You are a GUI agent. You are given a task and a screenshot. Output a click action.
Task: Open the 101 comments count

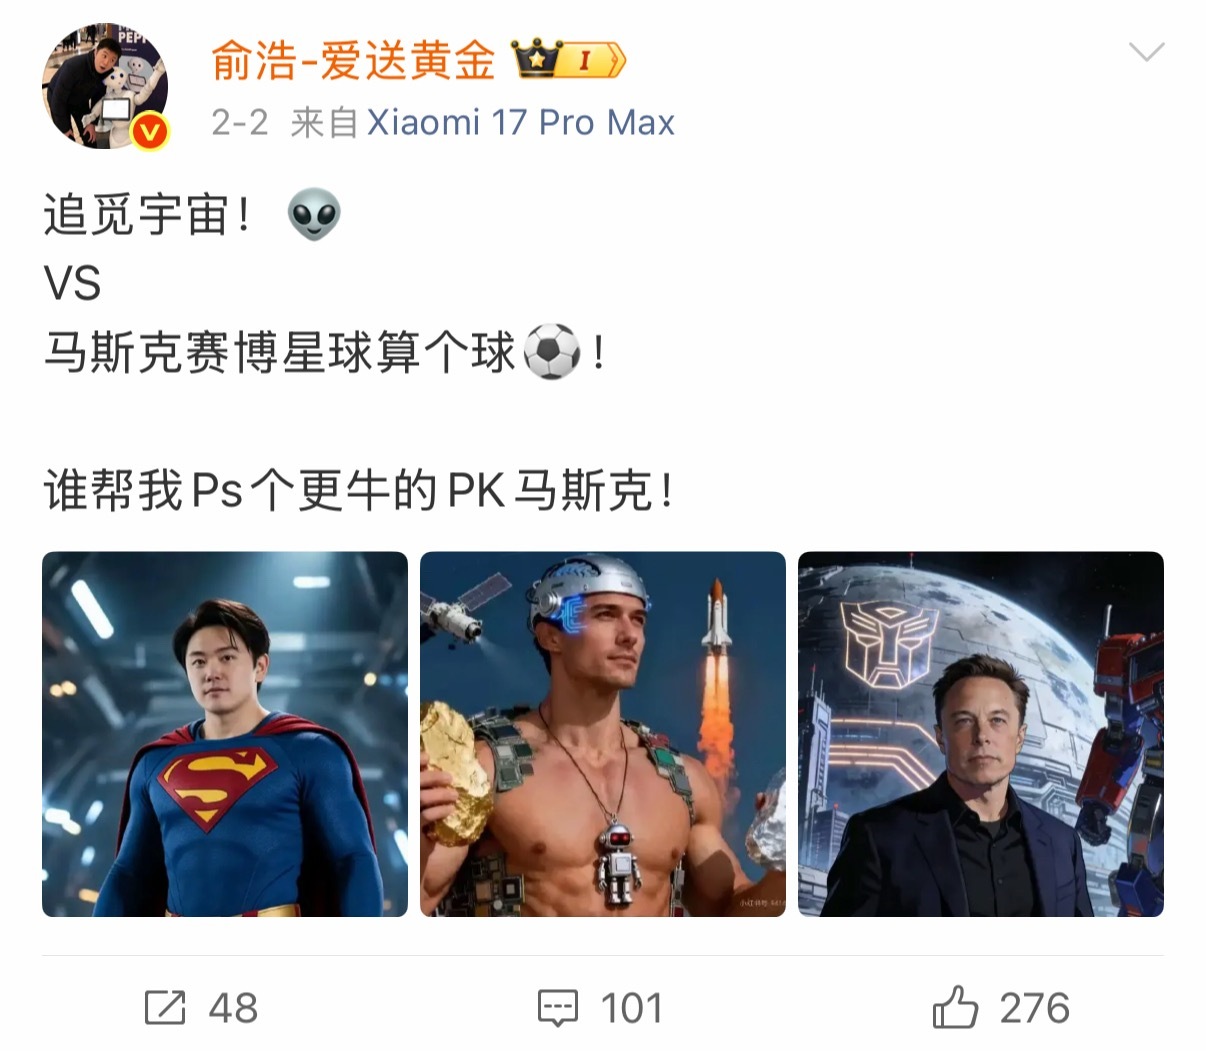[x=632, y=1008]
